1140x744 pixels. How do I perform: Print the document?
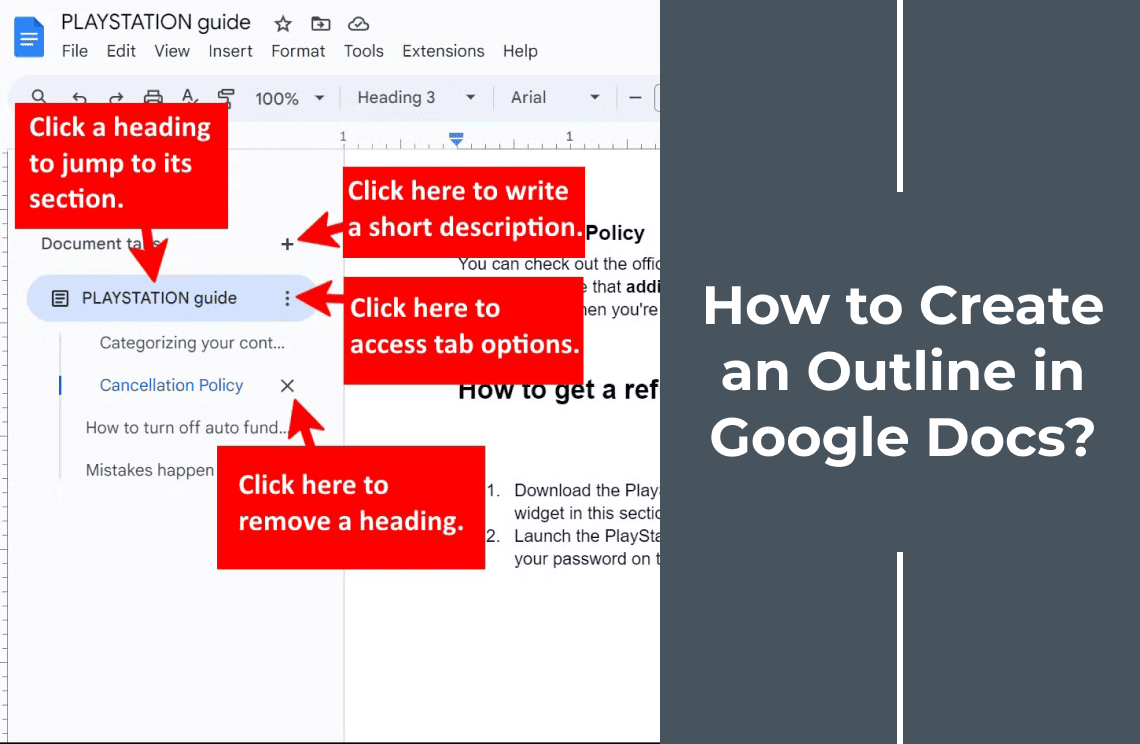click(153, 97)
